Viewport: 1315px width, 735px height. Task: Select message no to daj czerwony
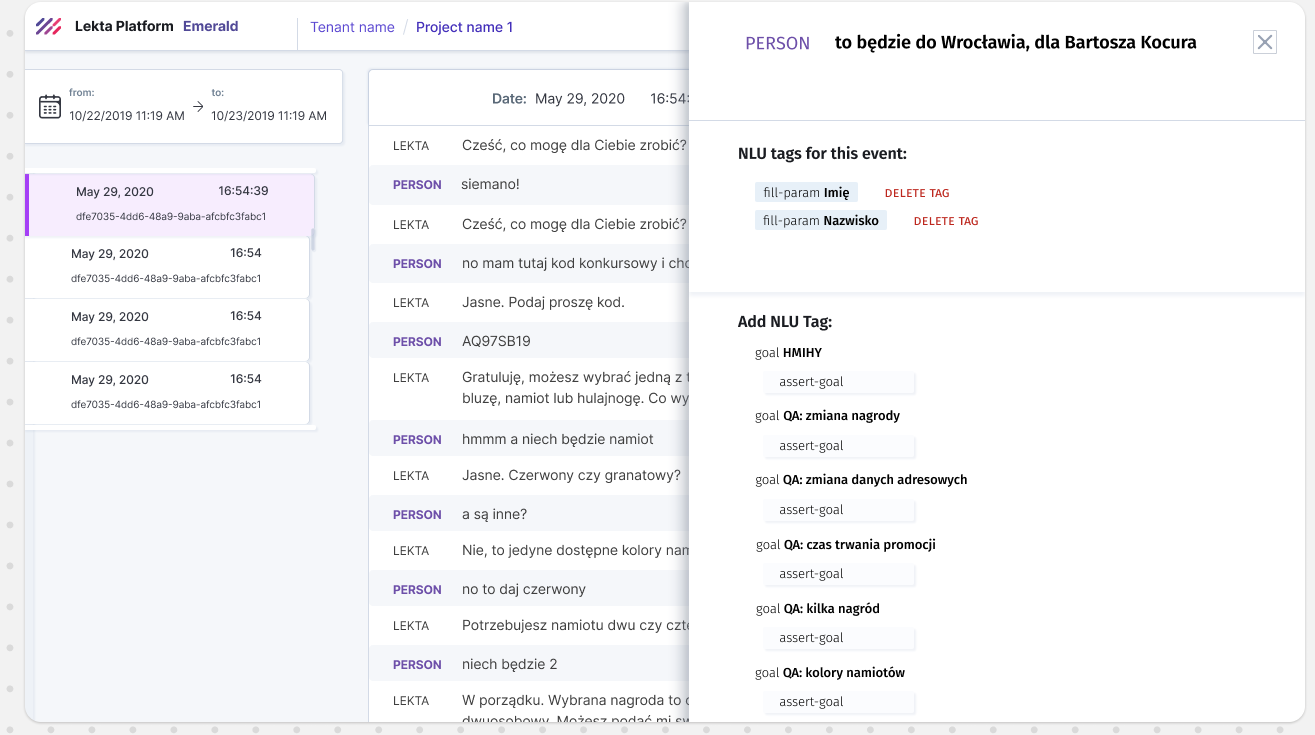pyautogui.click(x=528, y=589)
